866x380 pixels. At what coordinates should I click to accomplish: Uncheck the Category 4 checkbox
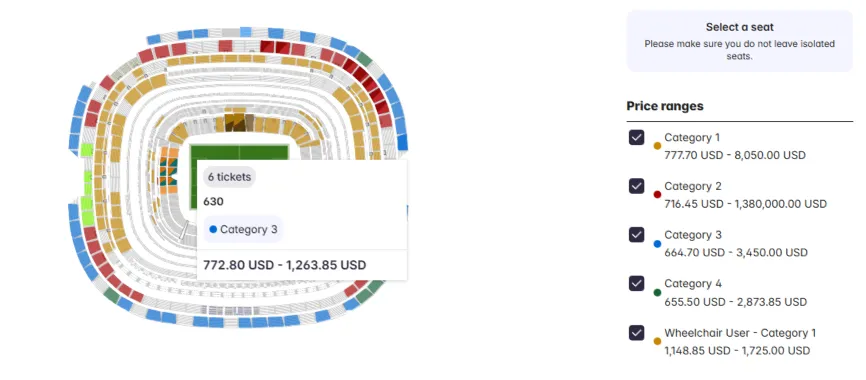636,284
